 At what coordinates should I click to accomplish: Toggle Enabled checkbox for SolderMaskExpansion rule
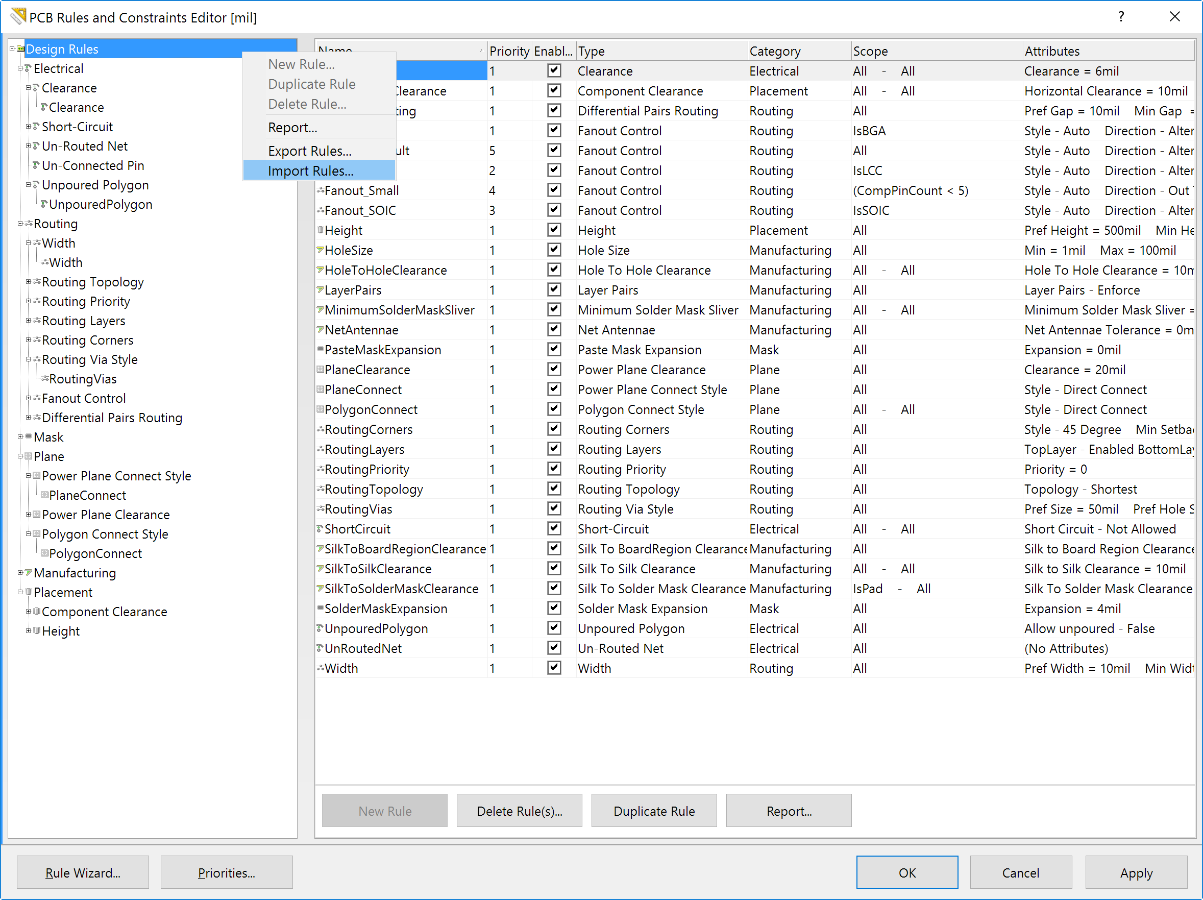click(554, 608)
